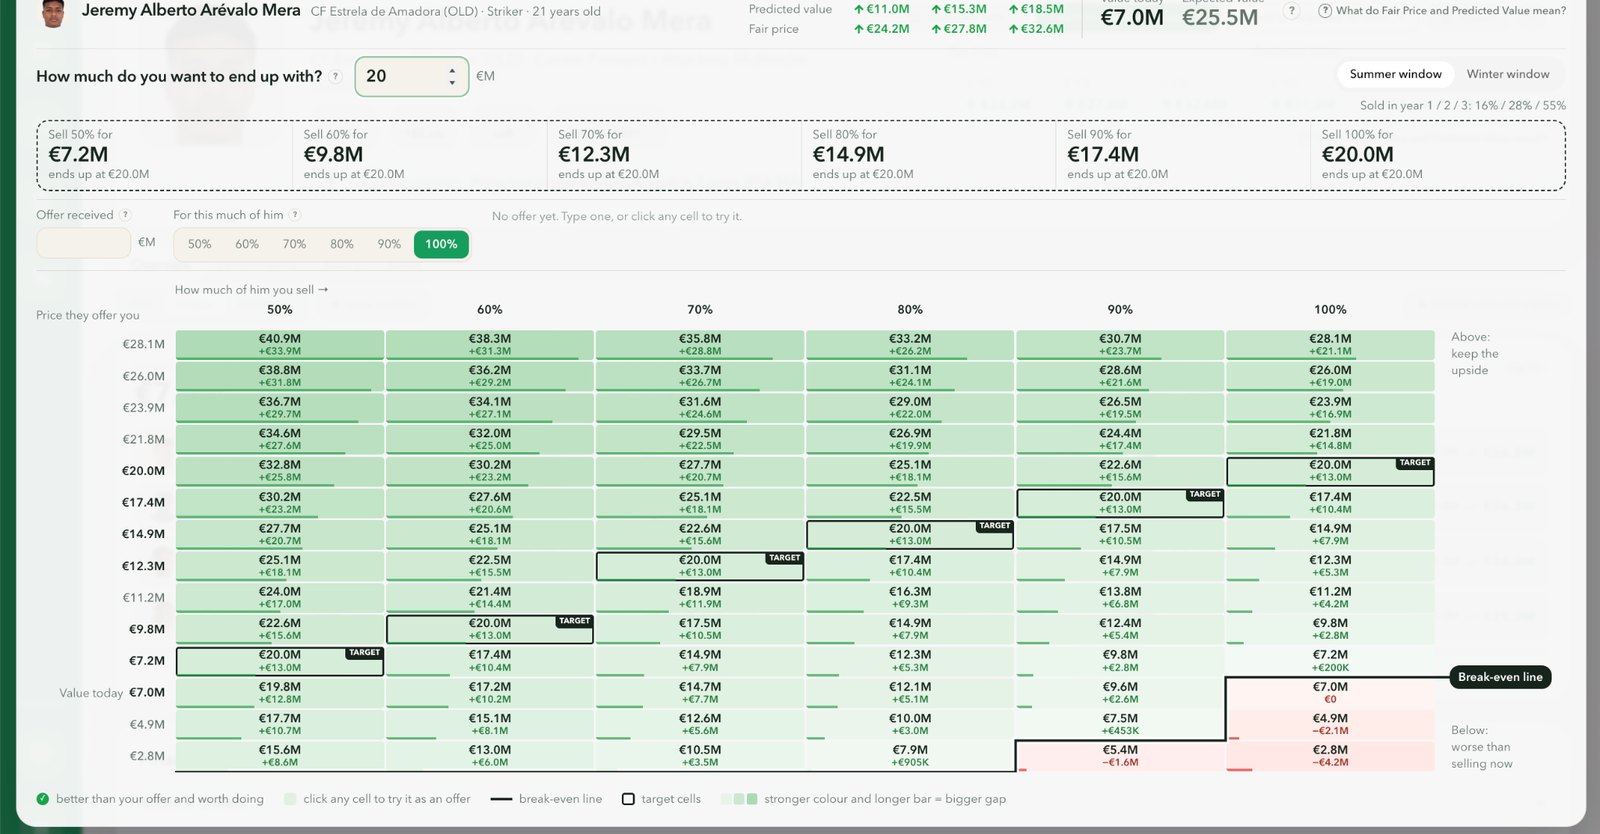Switch to Summer window tab
Screen dimensions: 1600x834
pyautogui.click(x=1395, y=75)
